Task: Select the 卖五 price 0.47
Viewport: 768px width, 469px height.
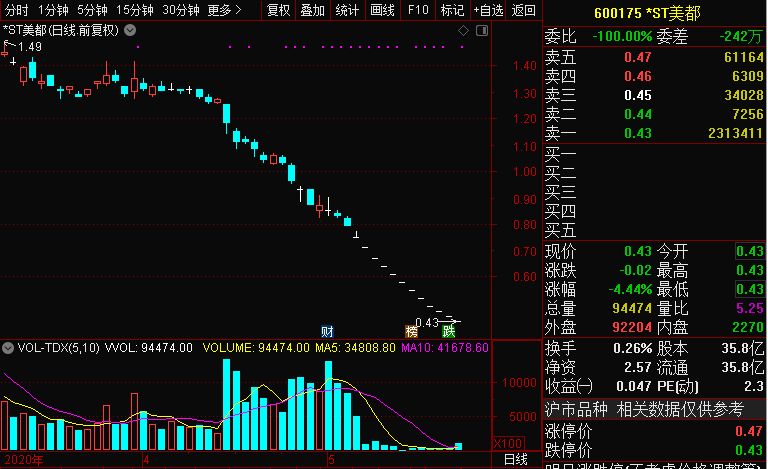Action: 638,57
